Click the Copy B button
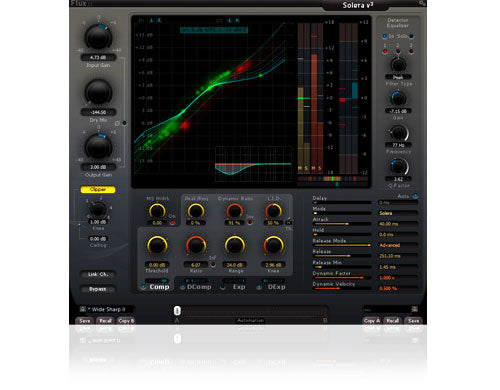Viewport: 500px width, 390px height. (126, 321)
